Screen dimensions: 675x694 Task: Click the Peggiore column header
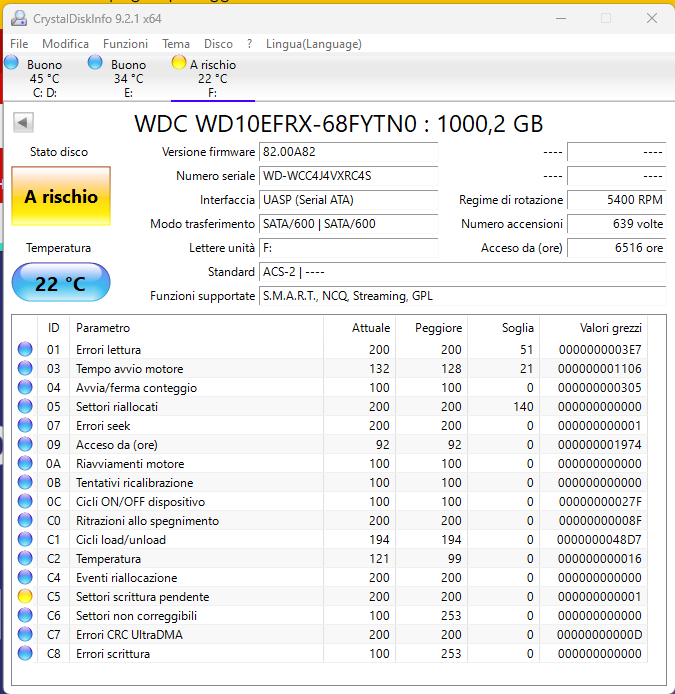tap(432, 328)
